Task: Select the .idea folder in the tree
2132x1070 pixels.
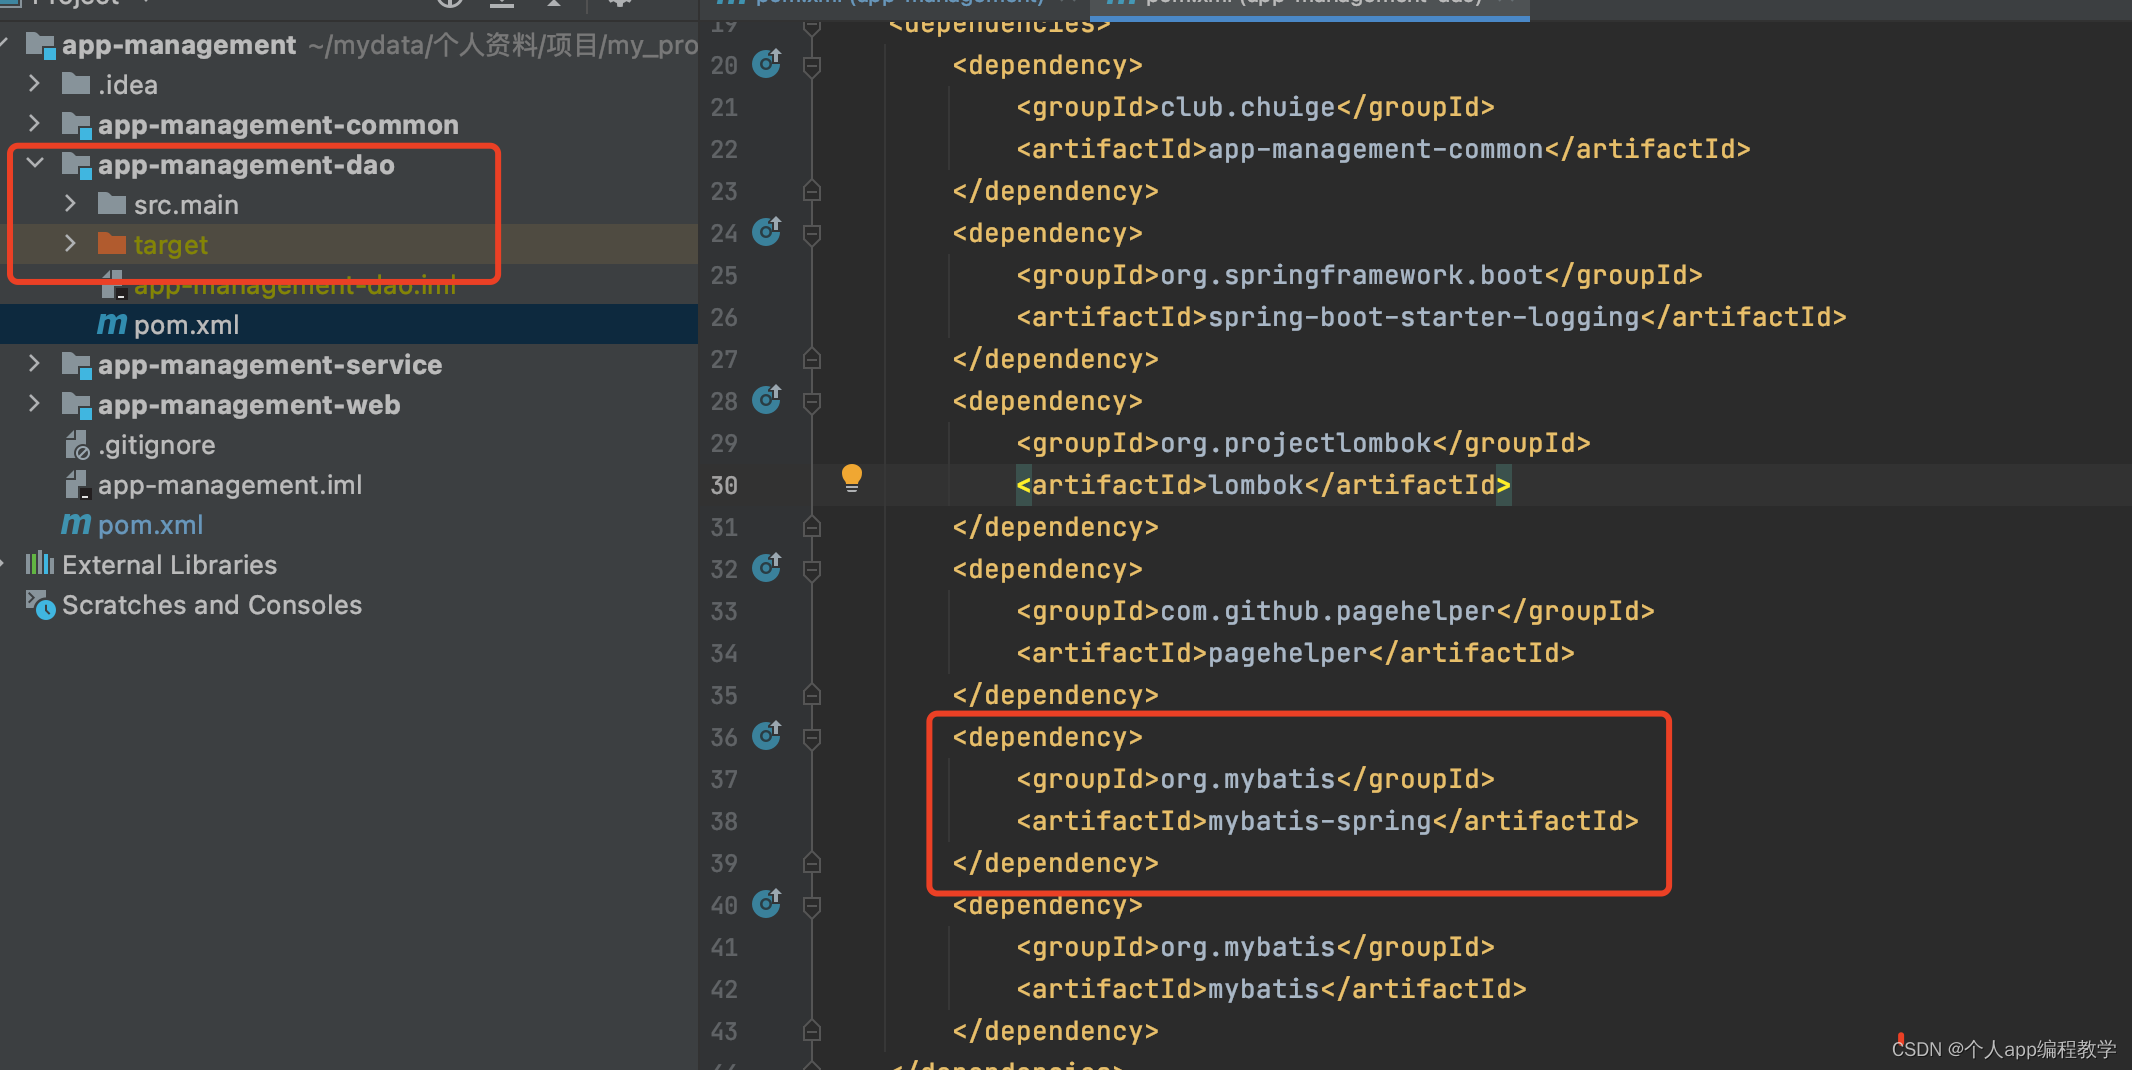Action: coord(349,85)
